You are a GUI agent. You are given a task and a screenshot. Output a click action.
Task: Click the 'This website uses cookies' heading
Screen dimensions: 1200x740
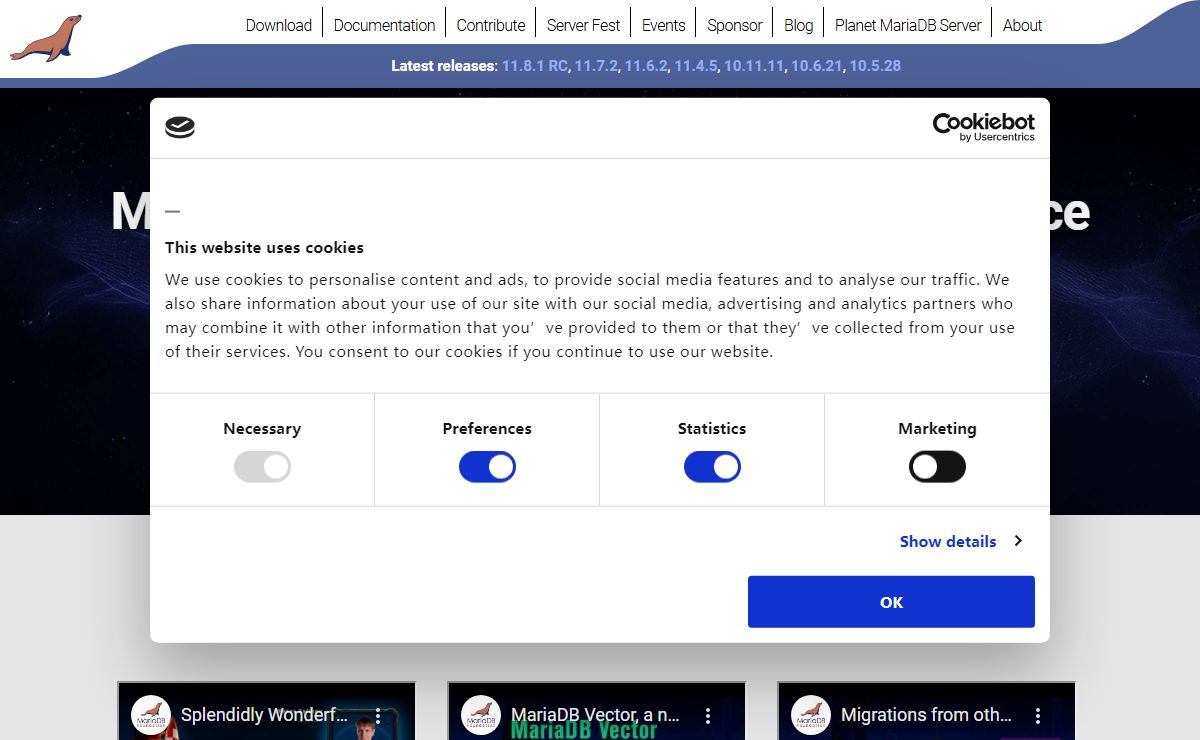point(264,248)
